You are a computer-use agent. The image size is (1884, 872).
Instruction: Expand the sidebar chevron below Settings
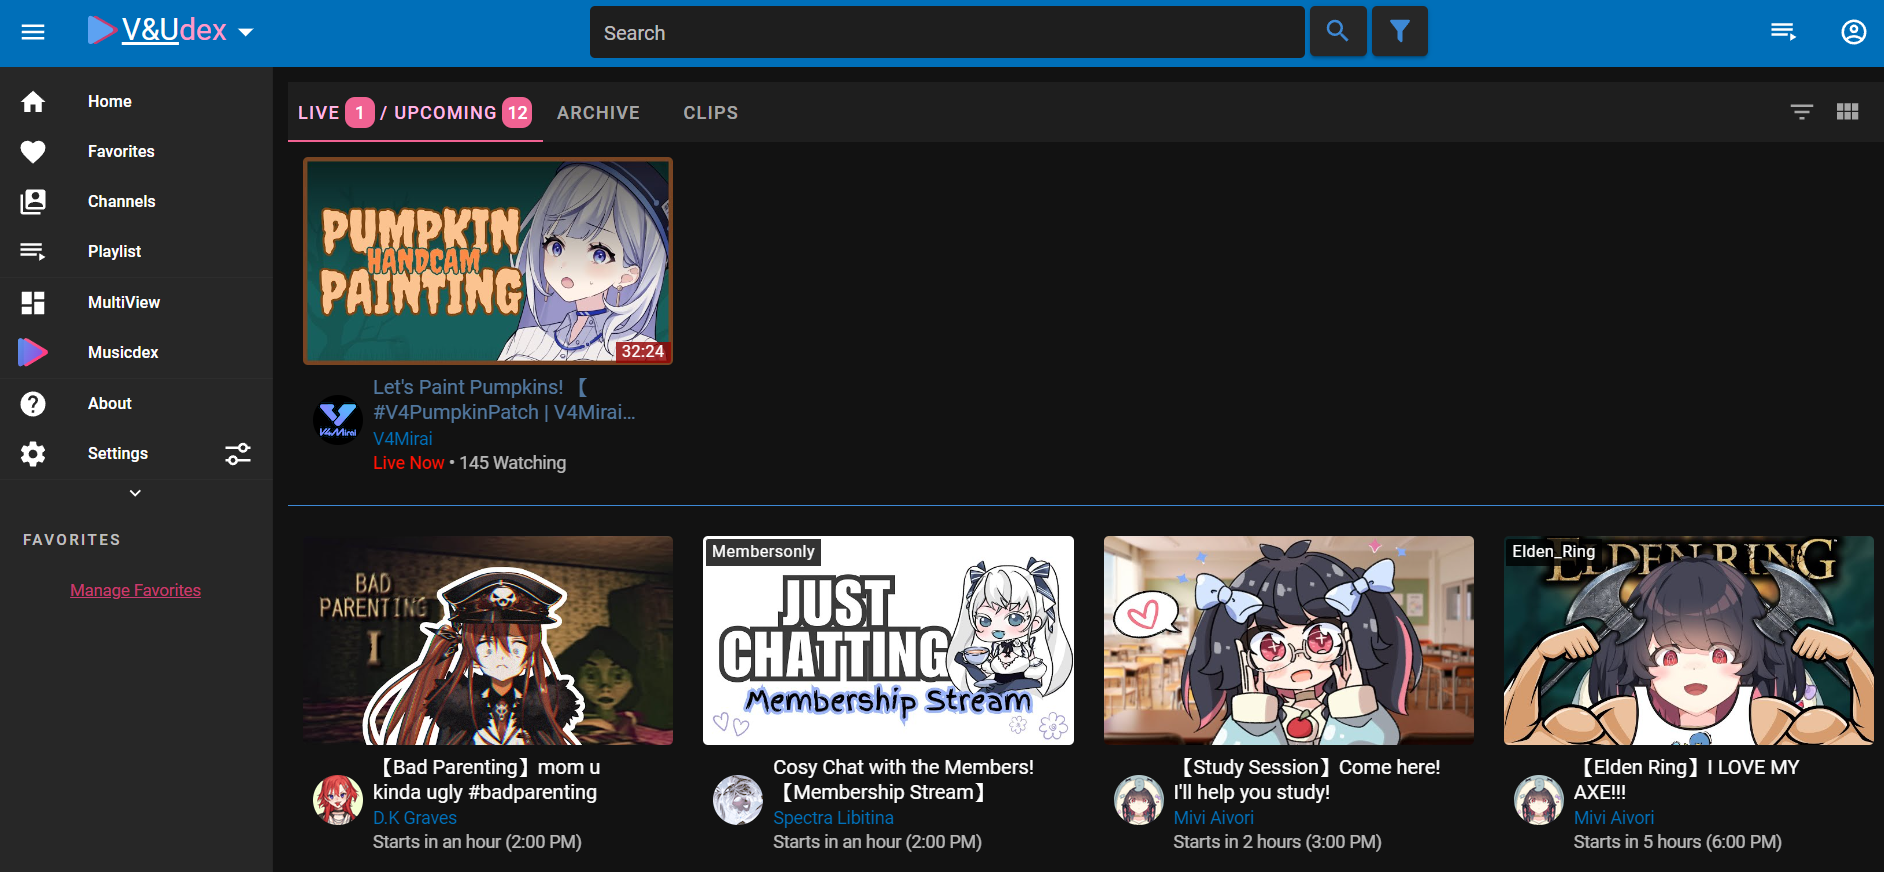click(x=136, y=493)
